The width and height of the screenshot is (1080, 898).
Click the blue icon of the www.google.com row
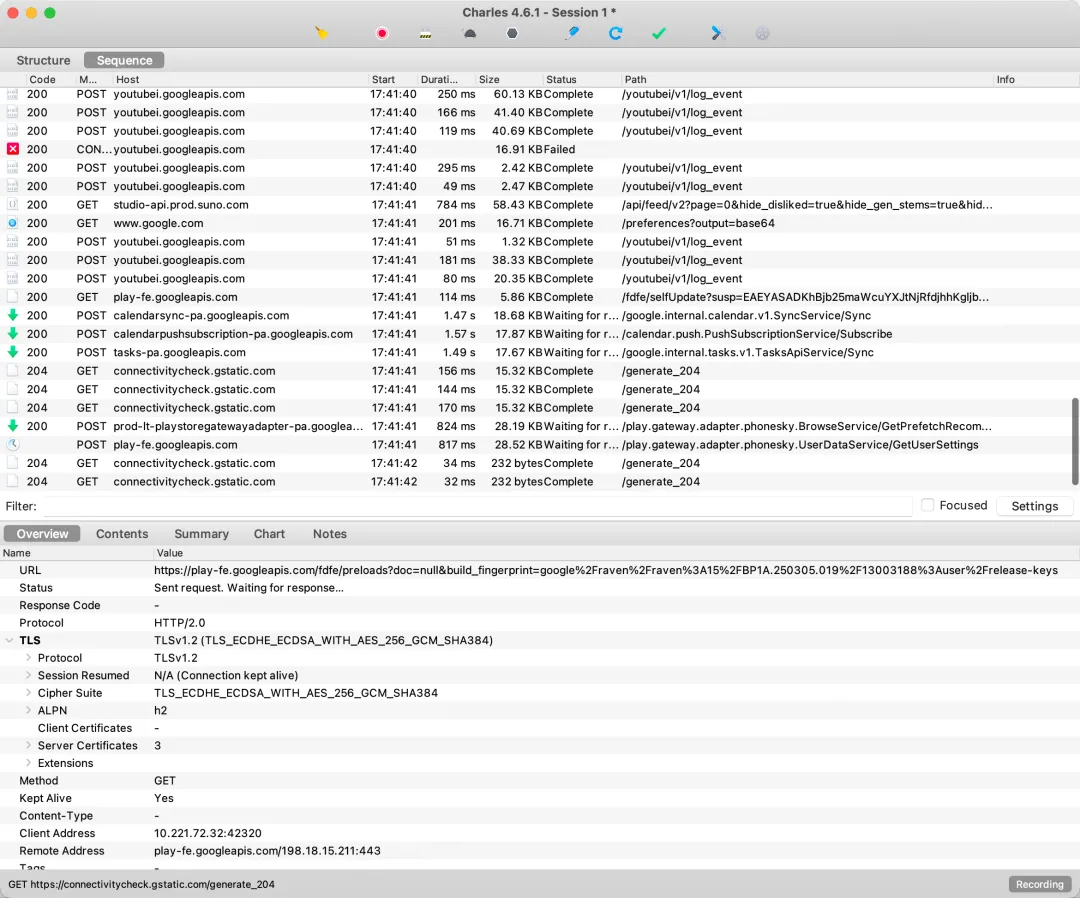coord(12,222)
